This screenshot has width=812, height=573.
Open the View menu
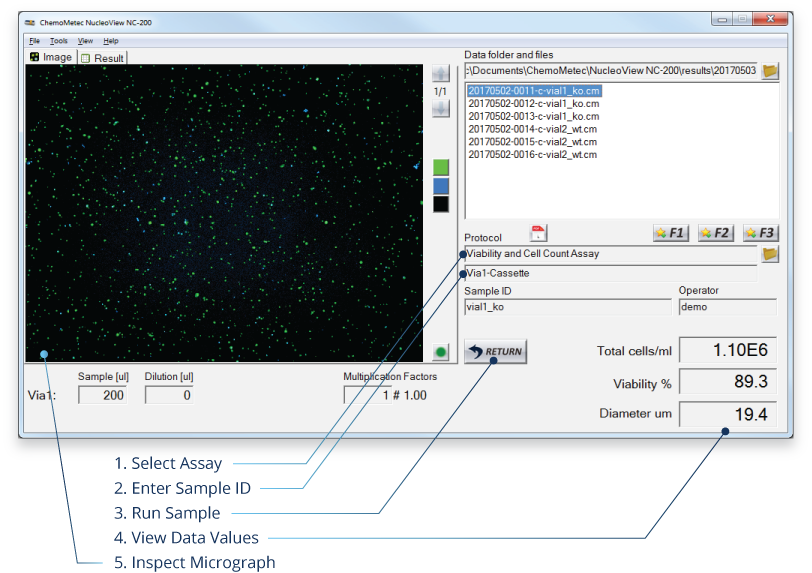tap(85, 41)
